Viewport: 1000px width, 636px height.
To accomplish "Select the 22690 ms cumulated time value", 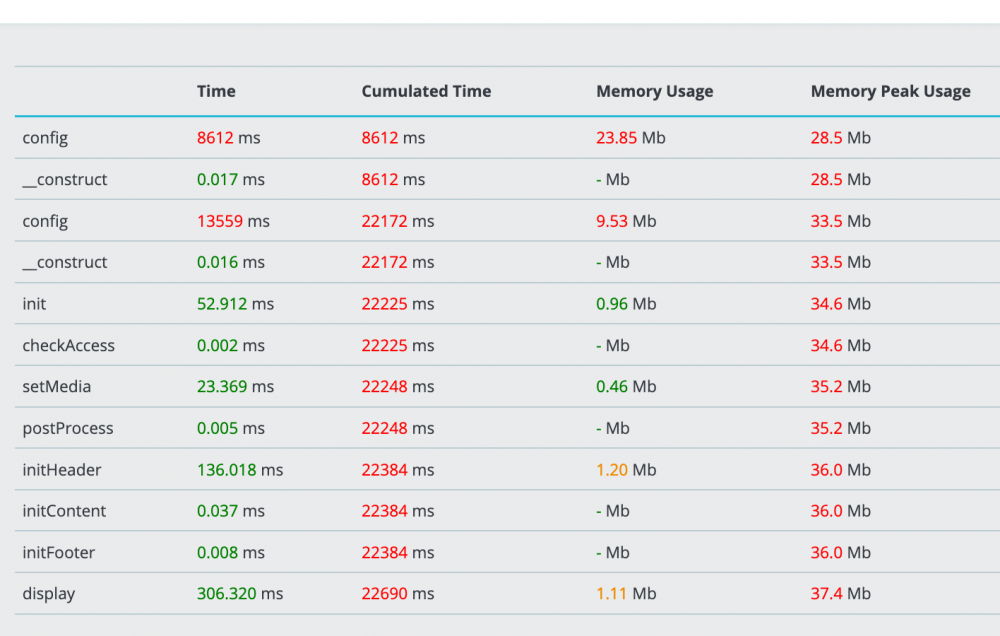I will click(x=397, y=594).
